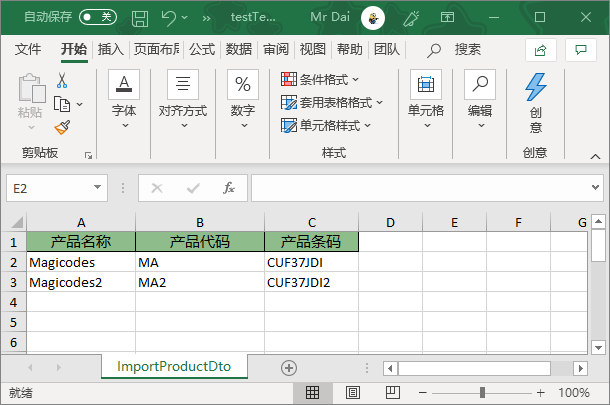The height and width of the screenshot is (405, 610).
Task: Click the 搜索 search box
Action: pyautogui.click(x=457, y=49)
